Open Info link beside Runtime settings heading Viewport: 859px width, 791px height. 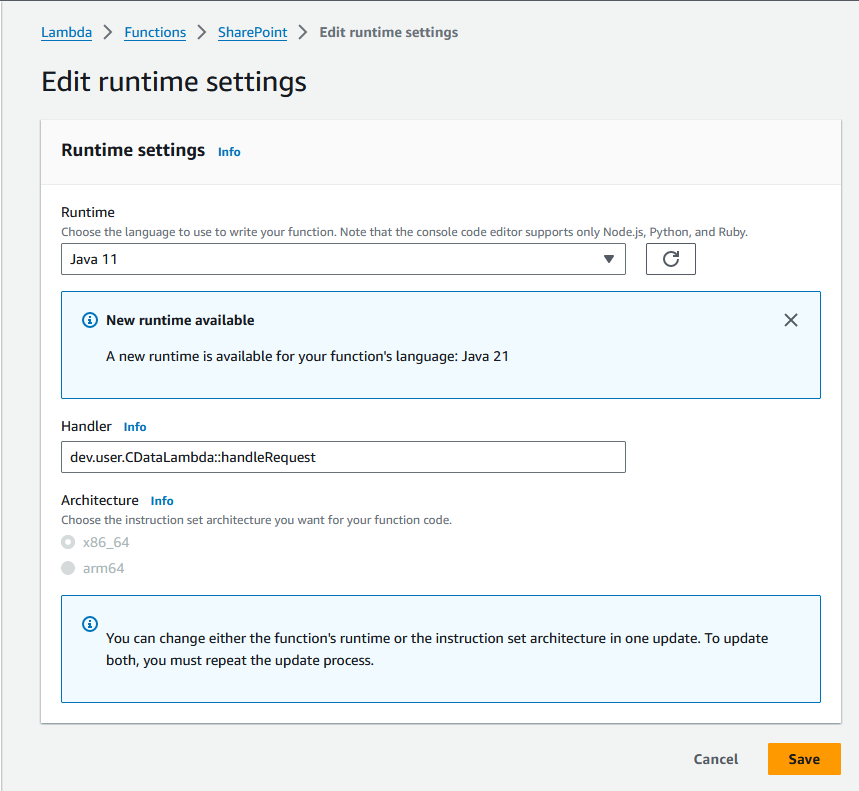[229, 152]
